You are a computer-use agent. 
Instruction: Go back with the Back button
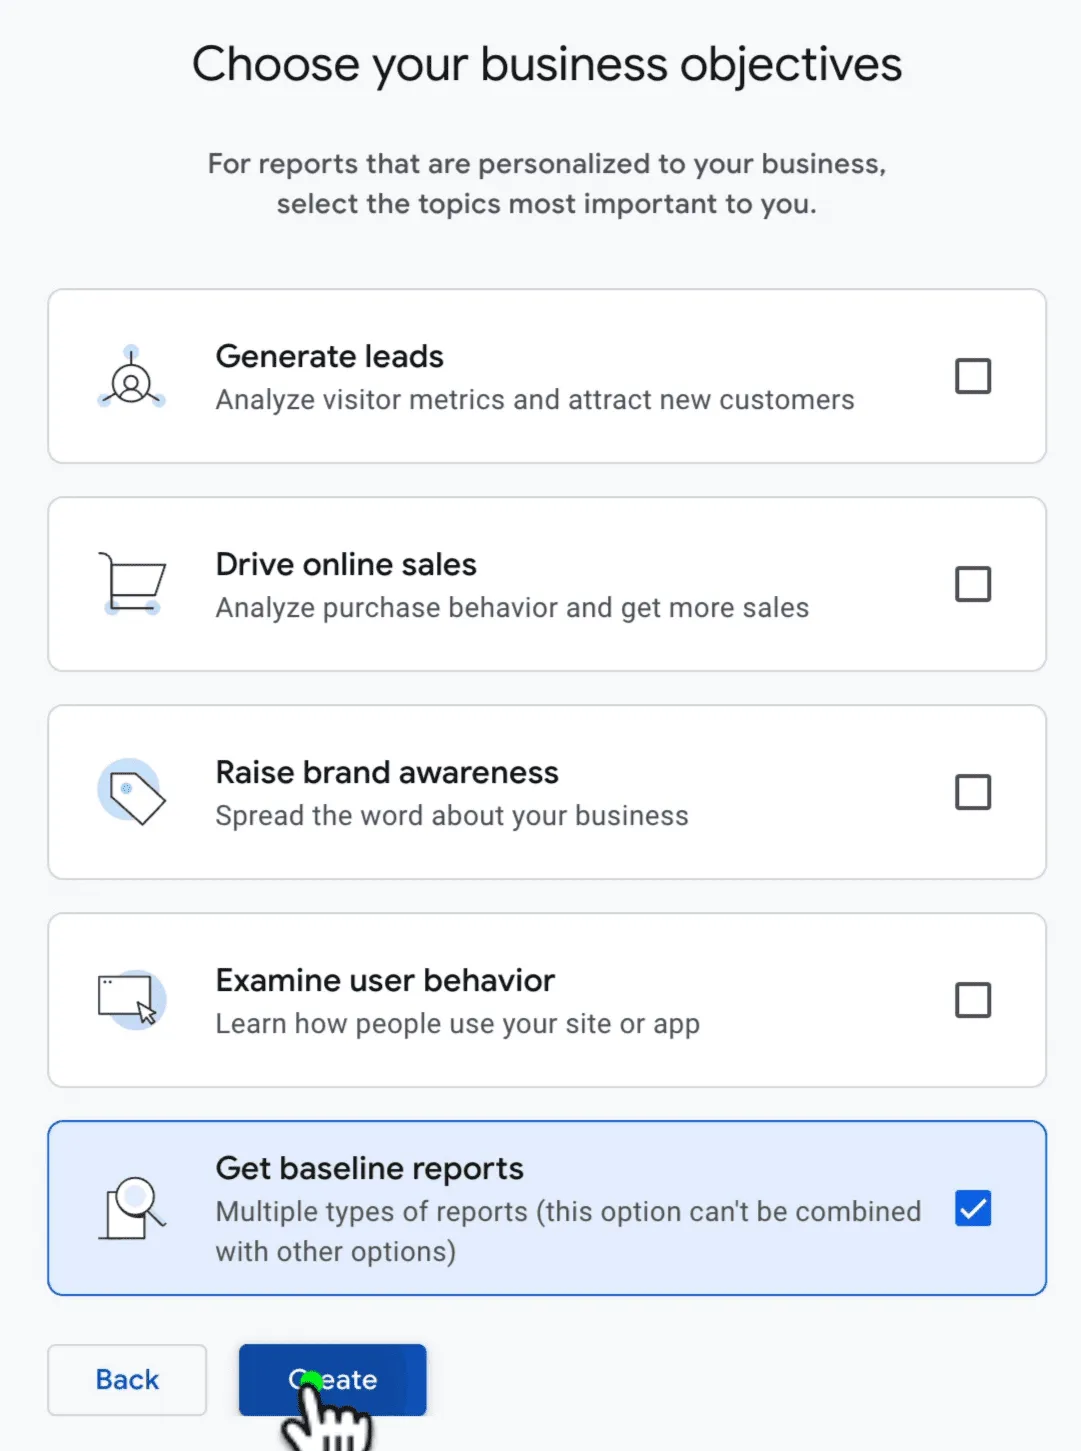pyautogui.click(x=127, y=1380)
